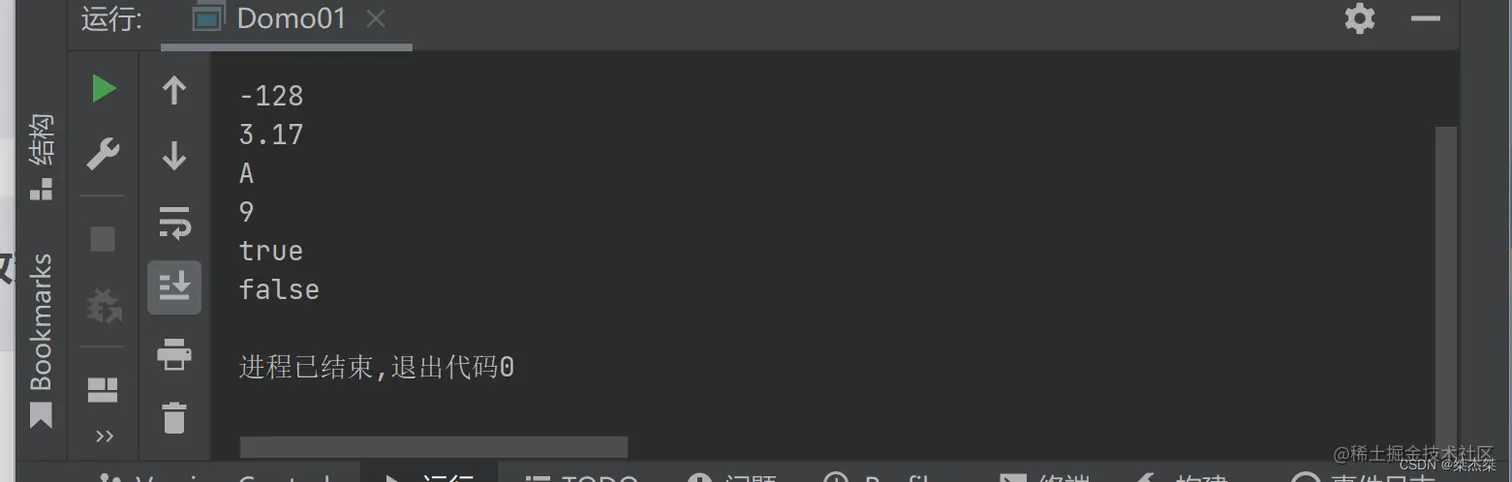Restore layout using the layout grid icon
The image size is (1512, 482).
[103, 389]
